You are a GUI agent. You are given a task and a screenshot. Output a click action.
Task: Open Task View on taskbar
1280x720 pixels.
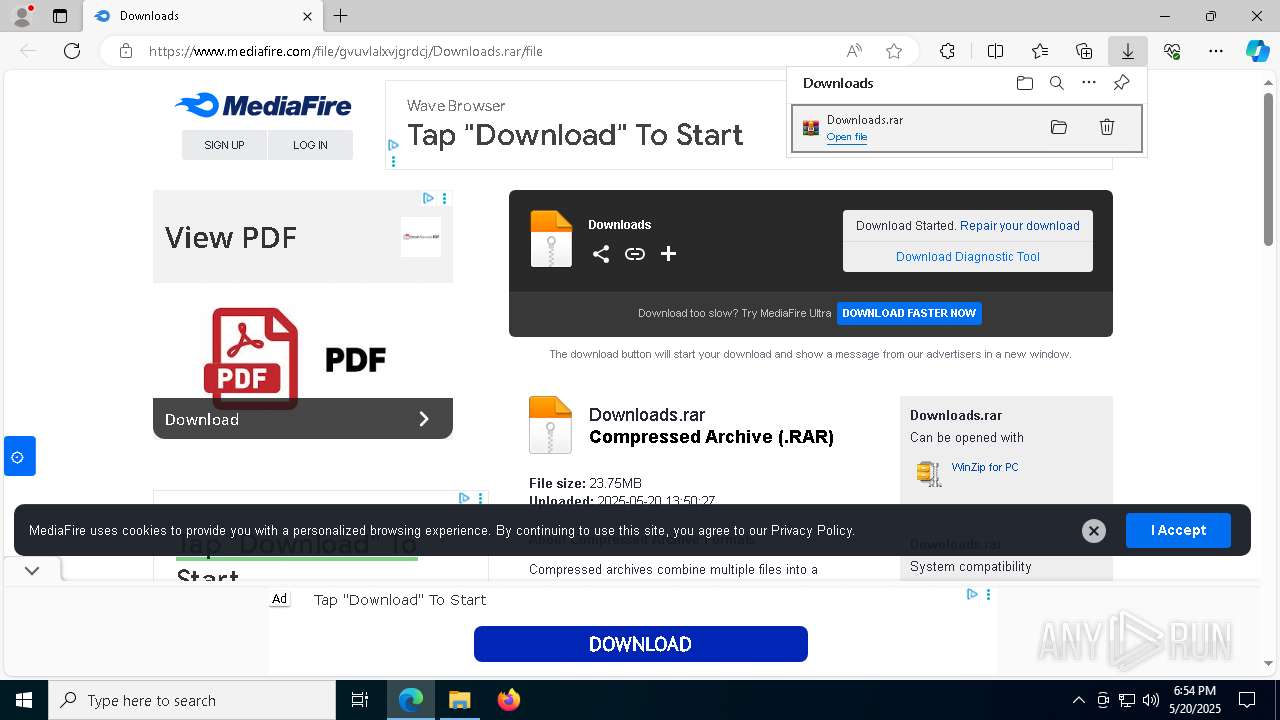click(x=360, y=700)
